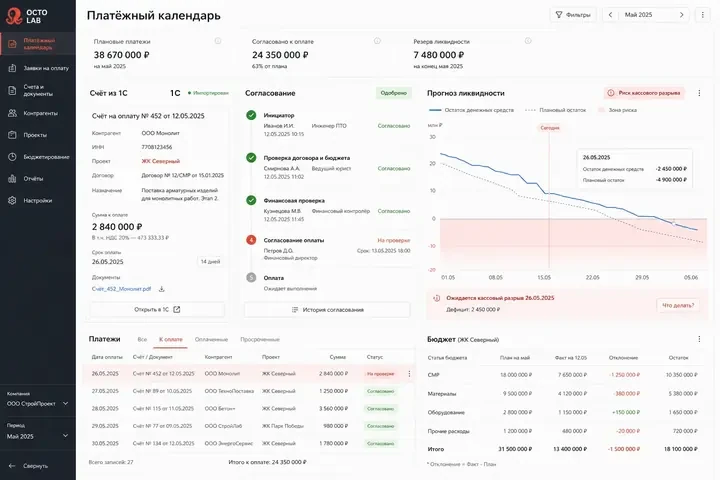
Task: Switch to the Все payments tab
Action: [142, 339]
